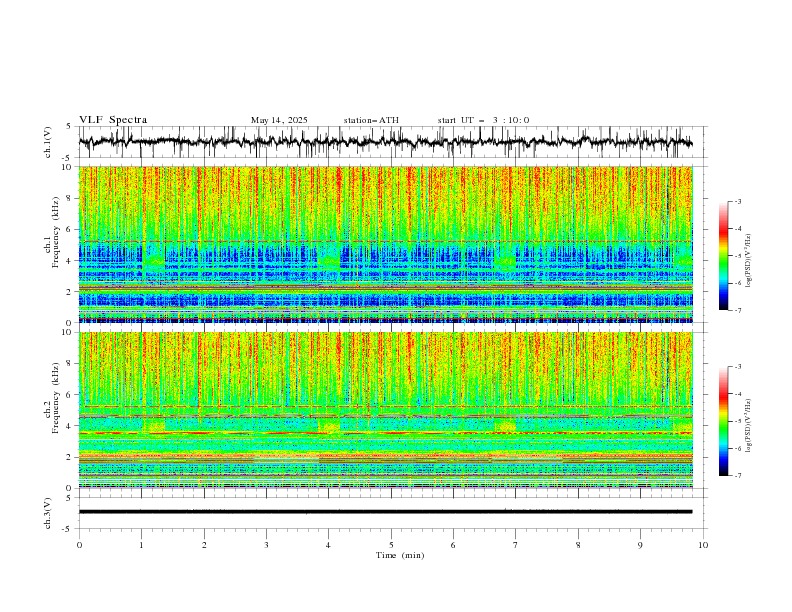The height and width of the screenshot is (612, 792).
Task: Click time axis tick label '2'
Action: pyautogui.click(x=204, y=545)
